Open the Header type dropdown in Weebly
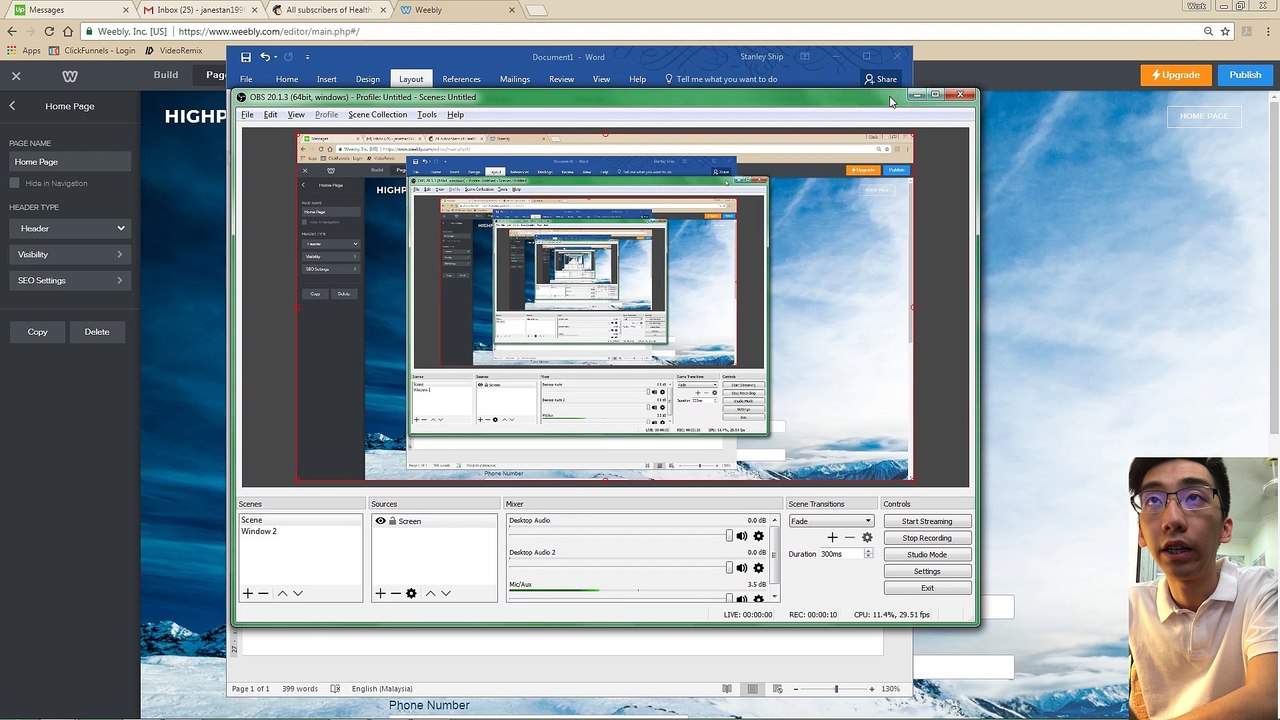This screenshot has width=1280, height=720. pyautogui.click(x=70, y=228)
